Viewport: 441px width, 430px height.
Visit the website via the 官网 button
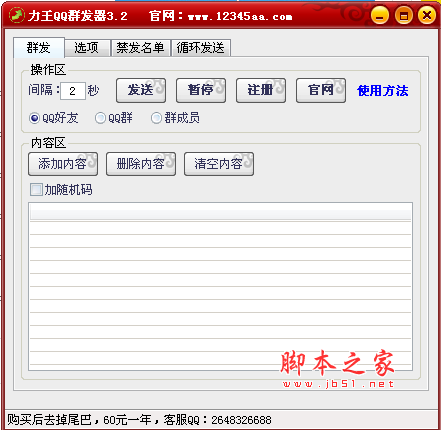point(321,90)
